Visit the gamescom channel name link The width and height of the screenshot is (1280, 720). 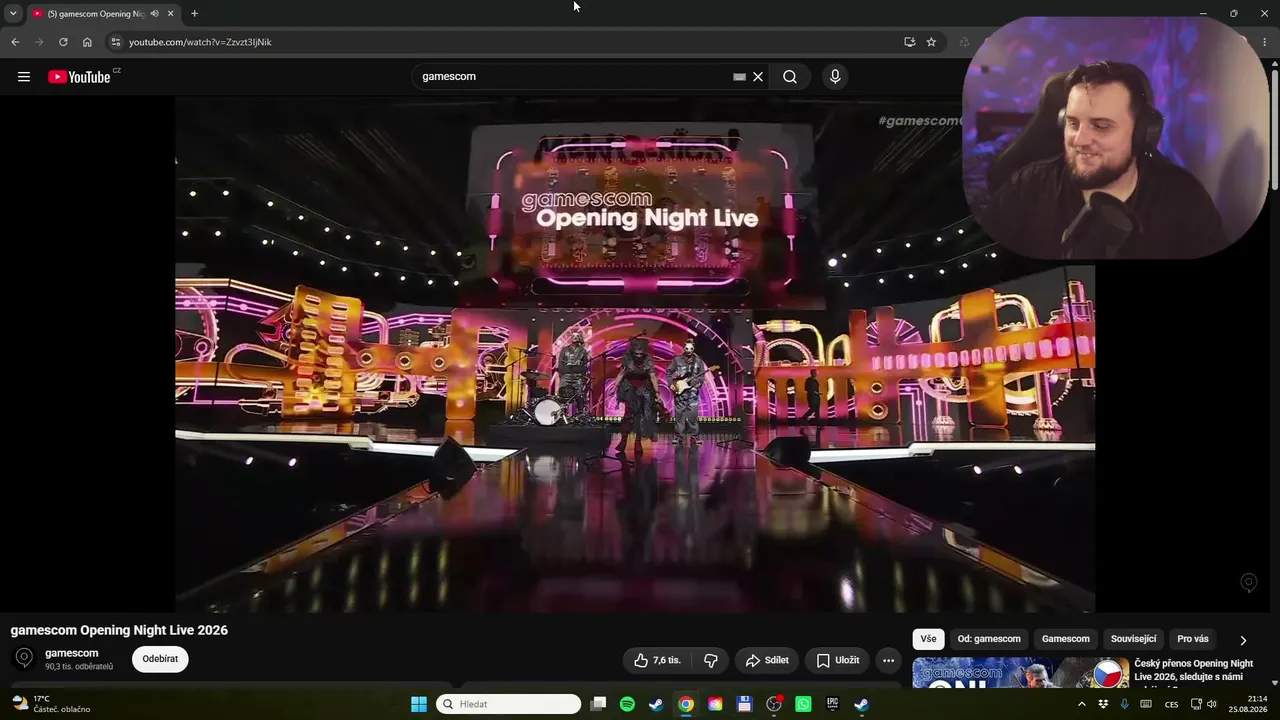72,653
